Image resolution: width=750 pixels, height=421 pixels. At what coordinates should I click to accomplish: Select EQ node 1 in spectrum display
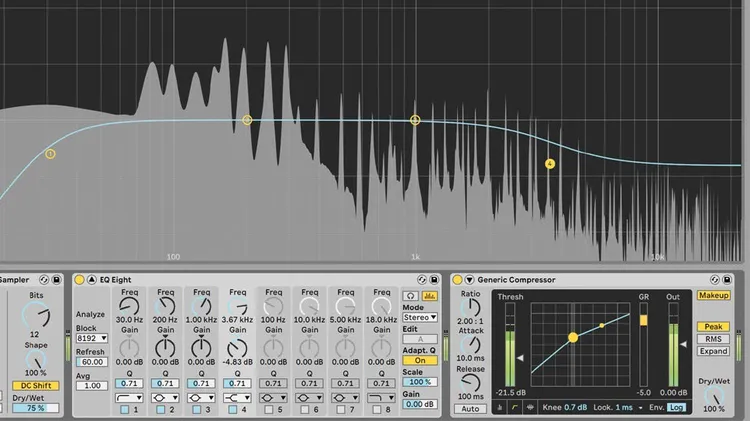tap(50, 154)
